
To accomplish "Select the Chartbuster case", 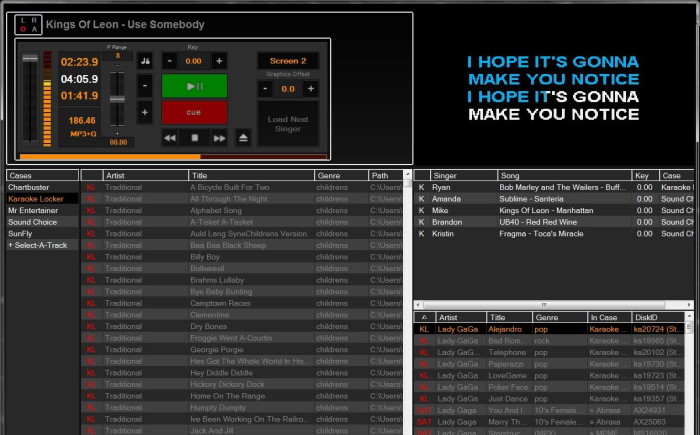I will (x=42, y=187).
